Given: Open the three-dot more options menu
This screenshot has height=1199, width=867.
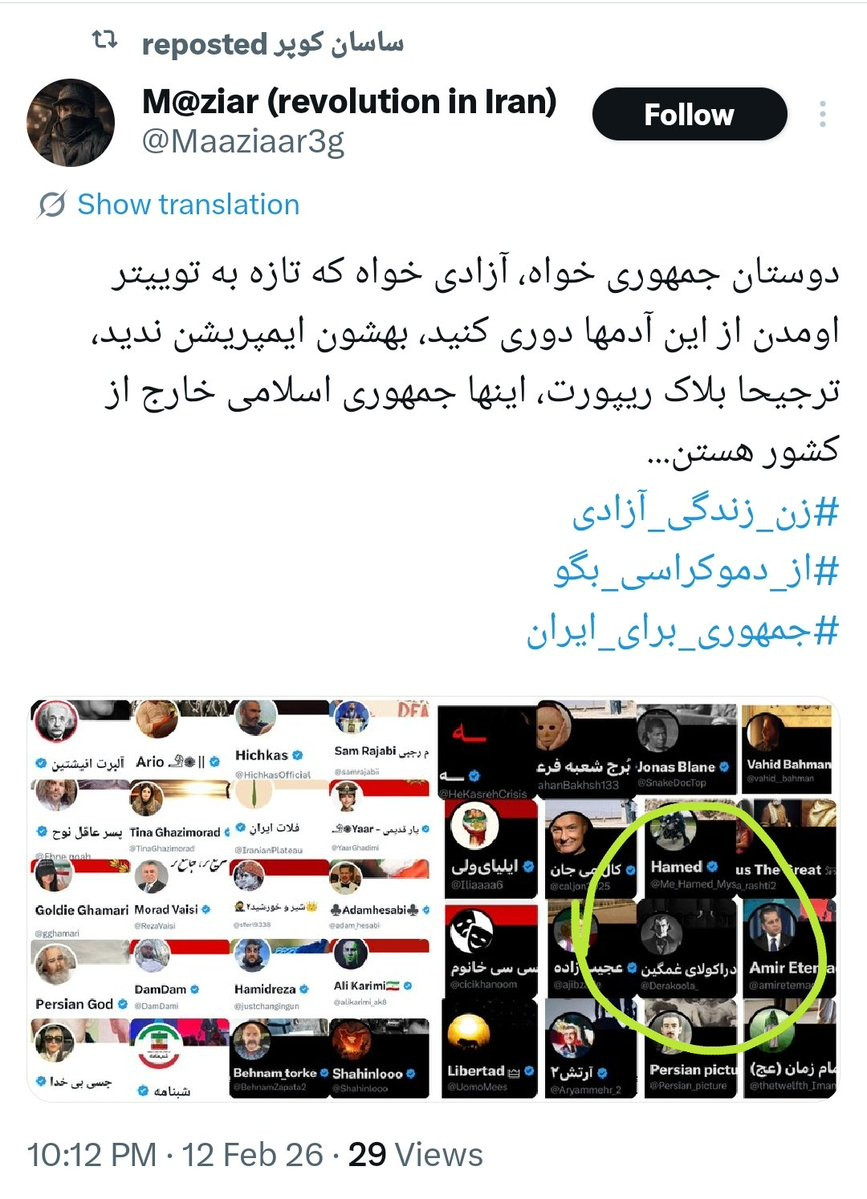Looking at the screenshot, I should [x=823, y=114].
